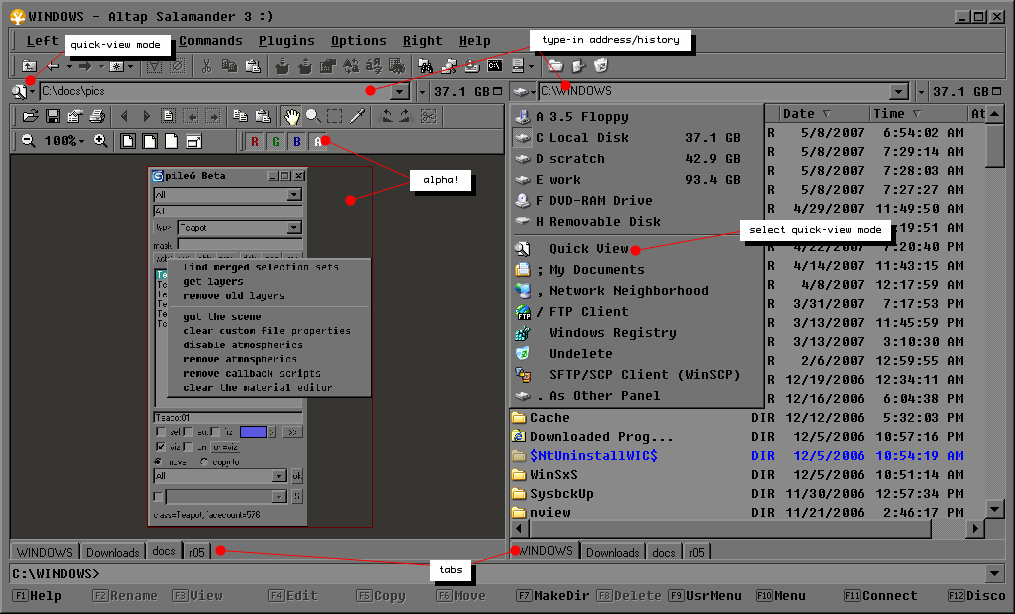The width and height of the screenshot is (1015, 614).
Task: Click the Back arrow in main toolbar
Action: click(x=53, y=66)
